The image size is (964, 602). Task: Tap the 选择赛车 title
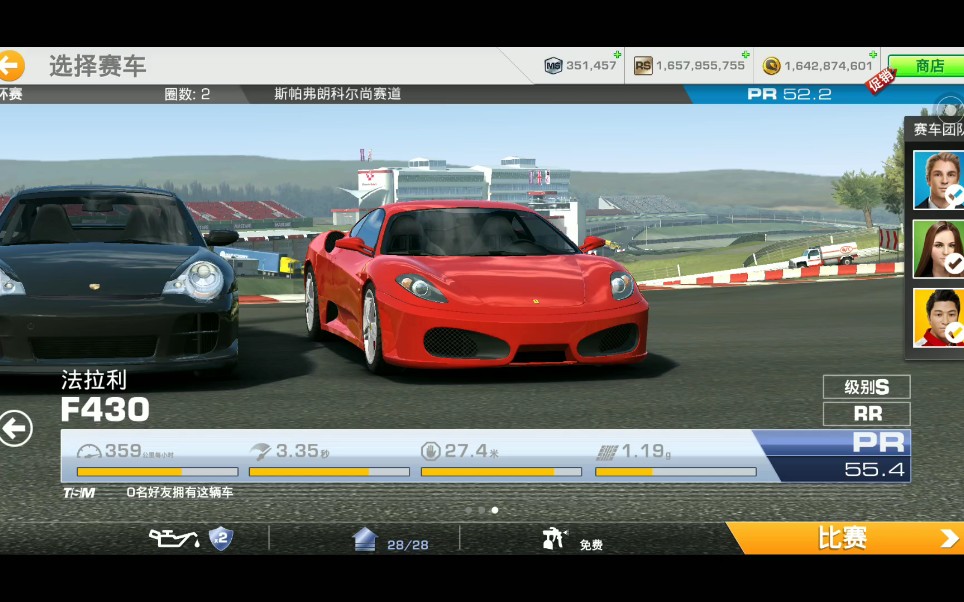pos(97,66)
